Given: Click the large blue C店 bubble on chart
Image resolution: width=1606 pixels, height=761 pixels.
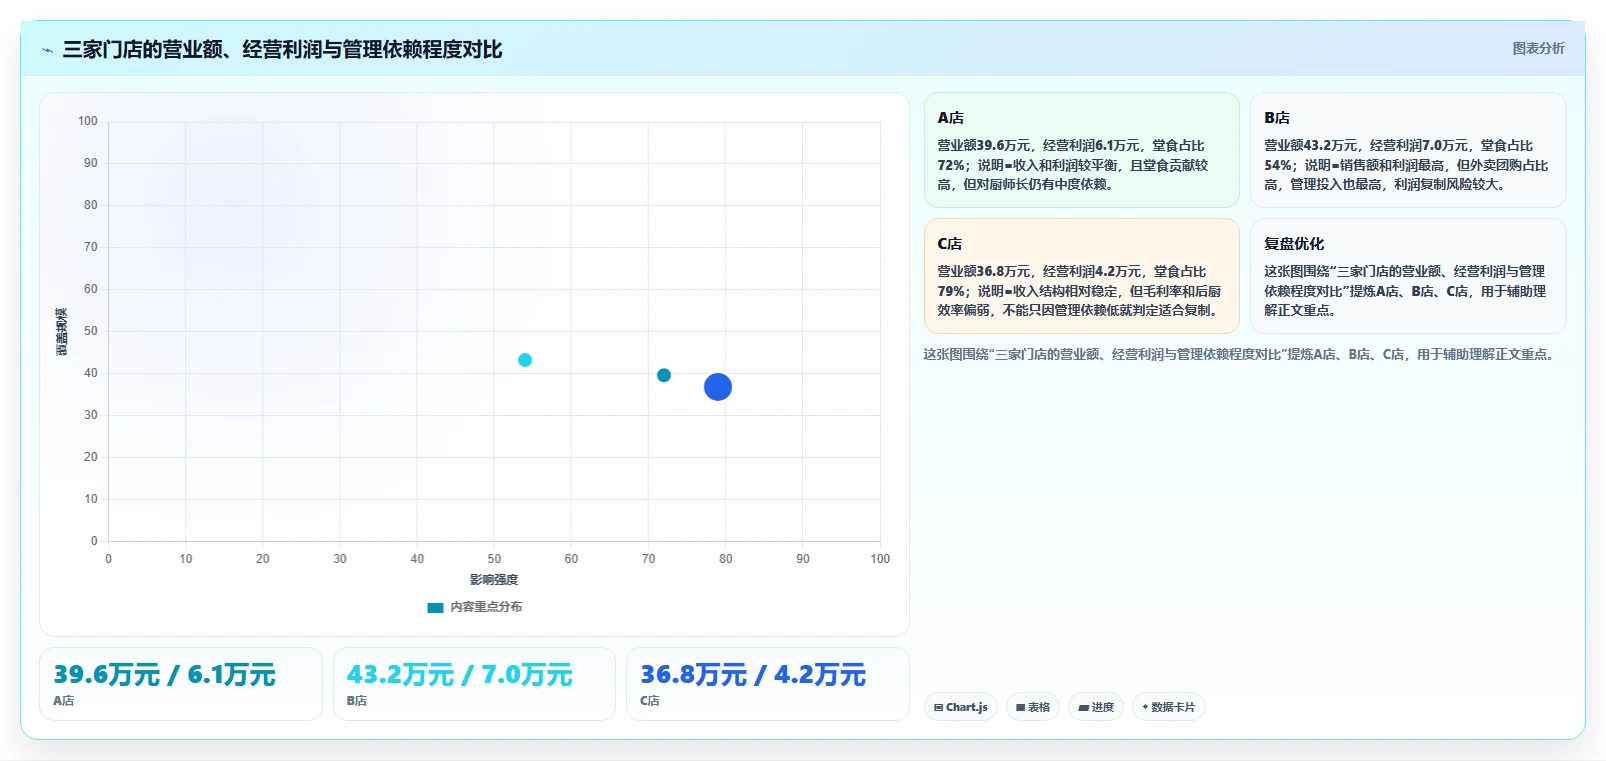Looking at the screenshot, I should tap(718, 387).
